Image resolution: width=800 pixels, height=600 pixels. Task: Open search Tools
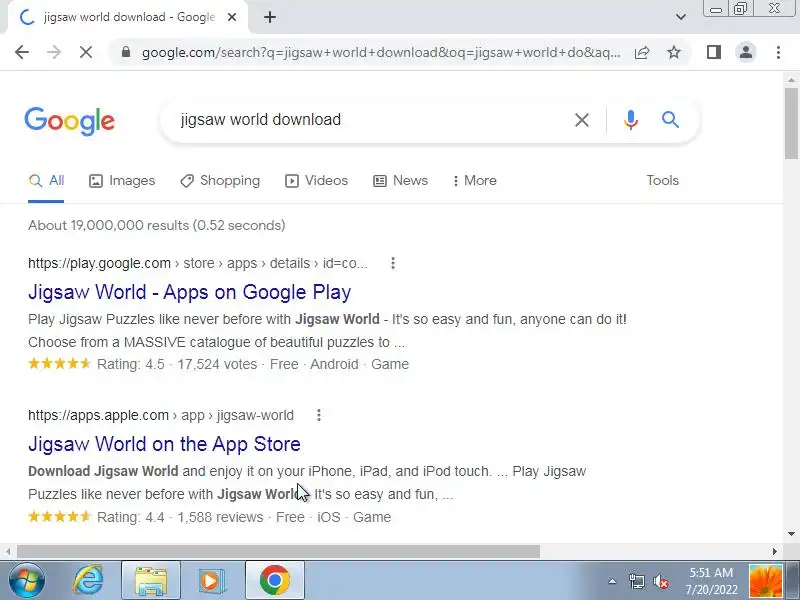pyautogui.click(x=662, y=181)
